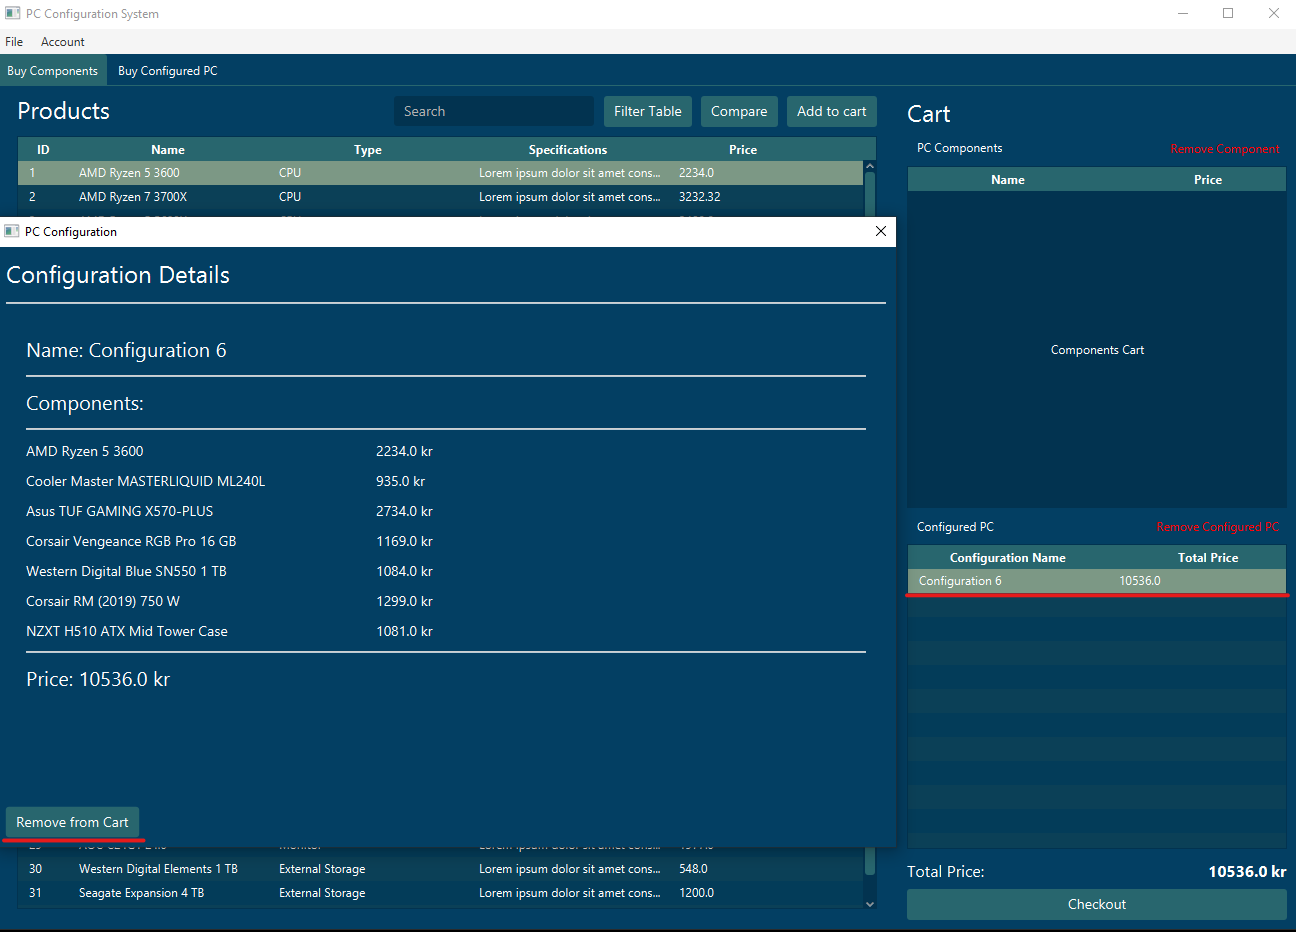Maximize the PC Configuration System window
This screenshot has width=1296, height=932.
point(1228,14)
